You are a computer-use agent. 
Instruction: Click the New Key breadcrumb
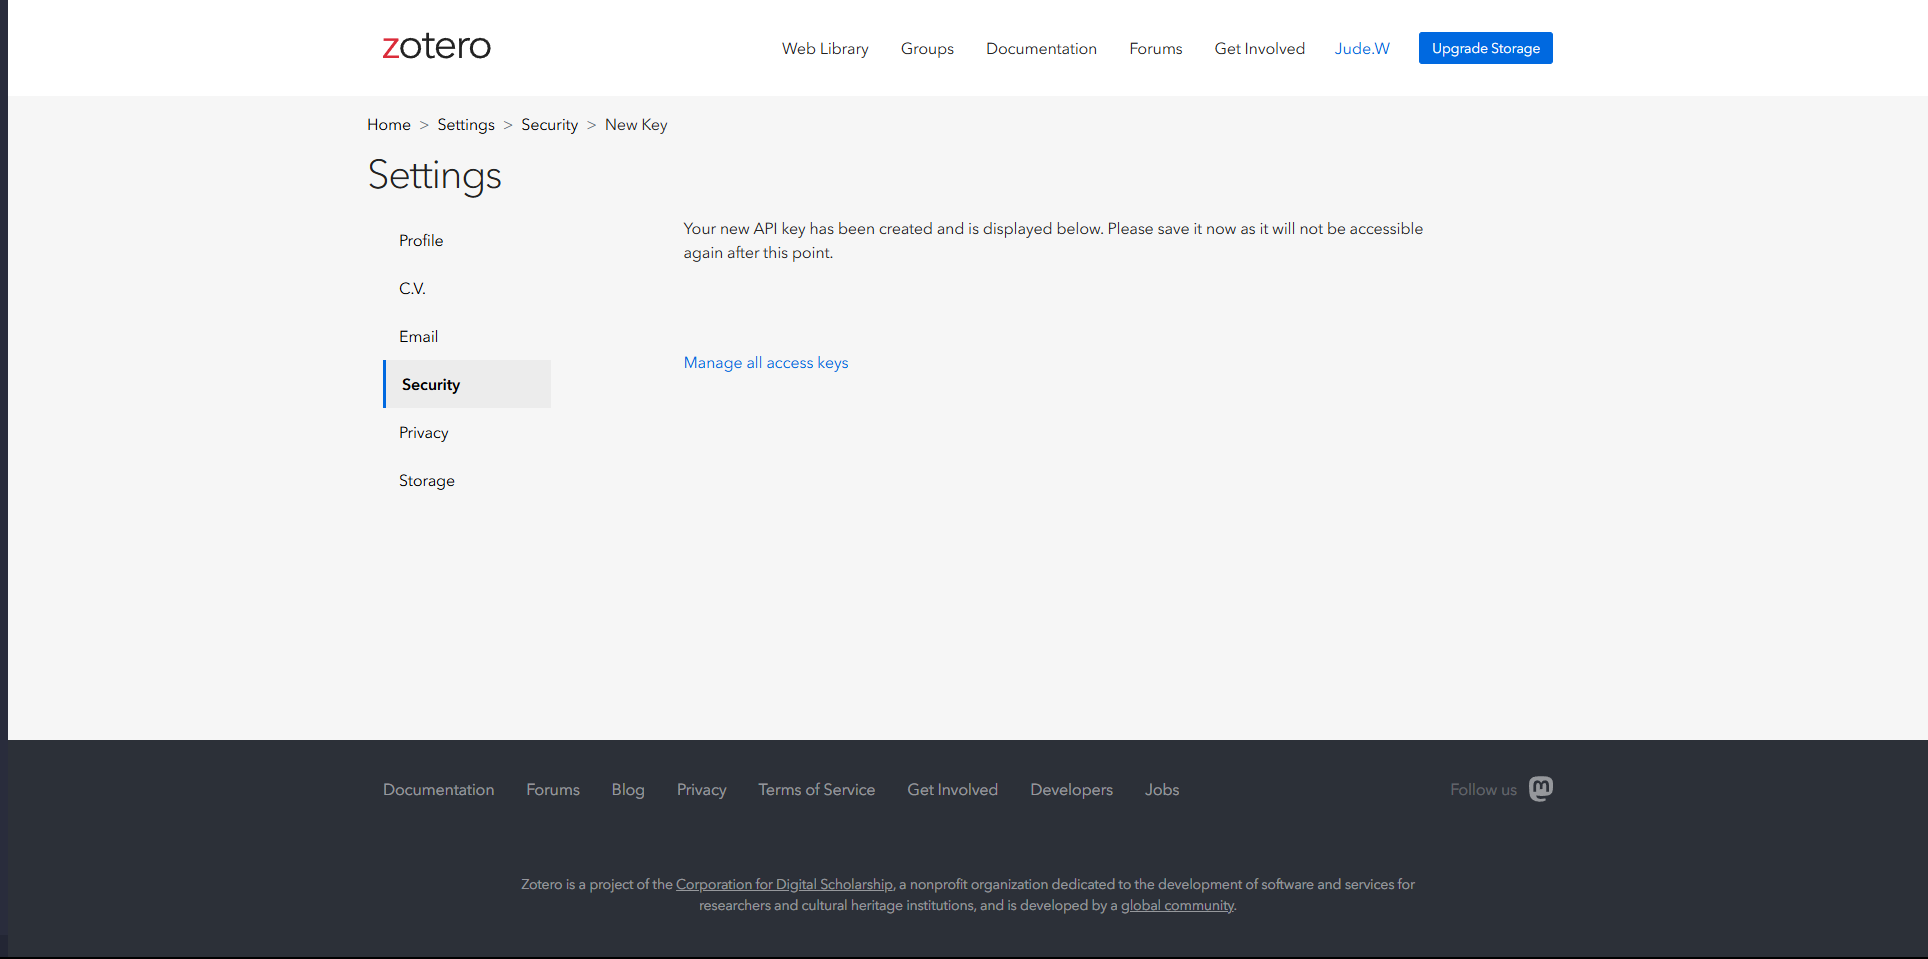(636, 124)
